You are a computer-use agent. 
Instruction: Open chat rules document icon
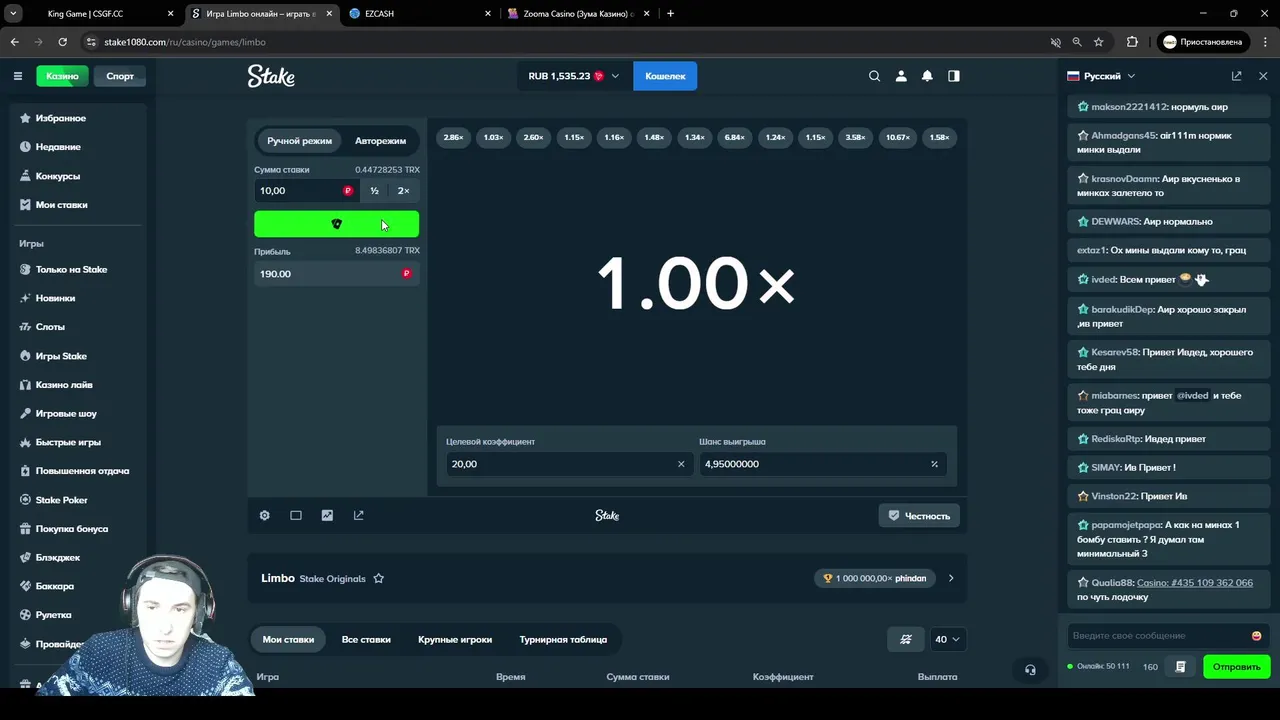pyautogui.click(x=1180, y=667)
